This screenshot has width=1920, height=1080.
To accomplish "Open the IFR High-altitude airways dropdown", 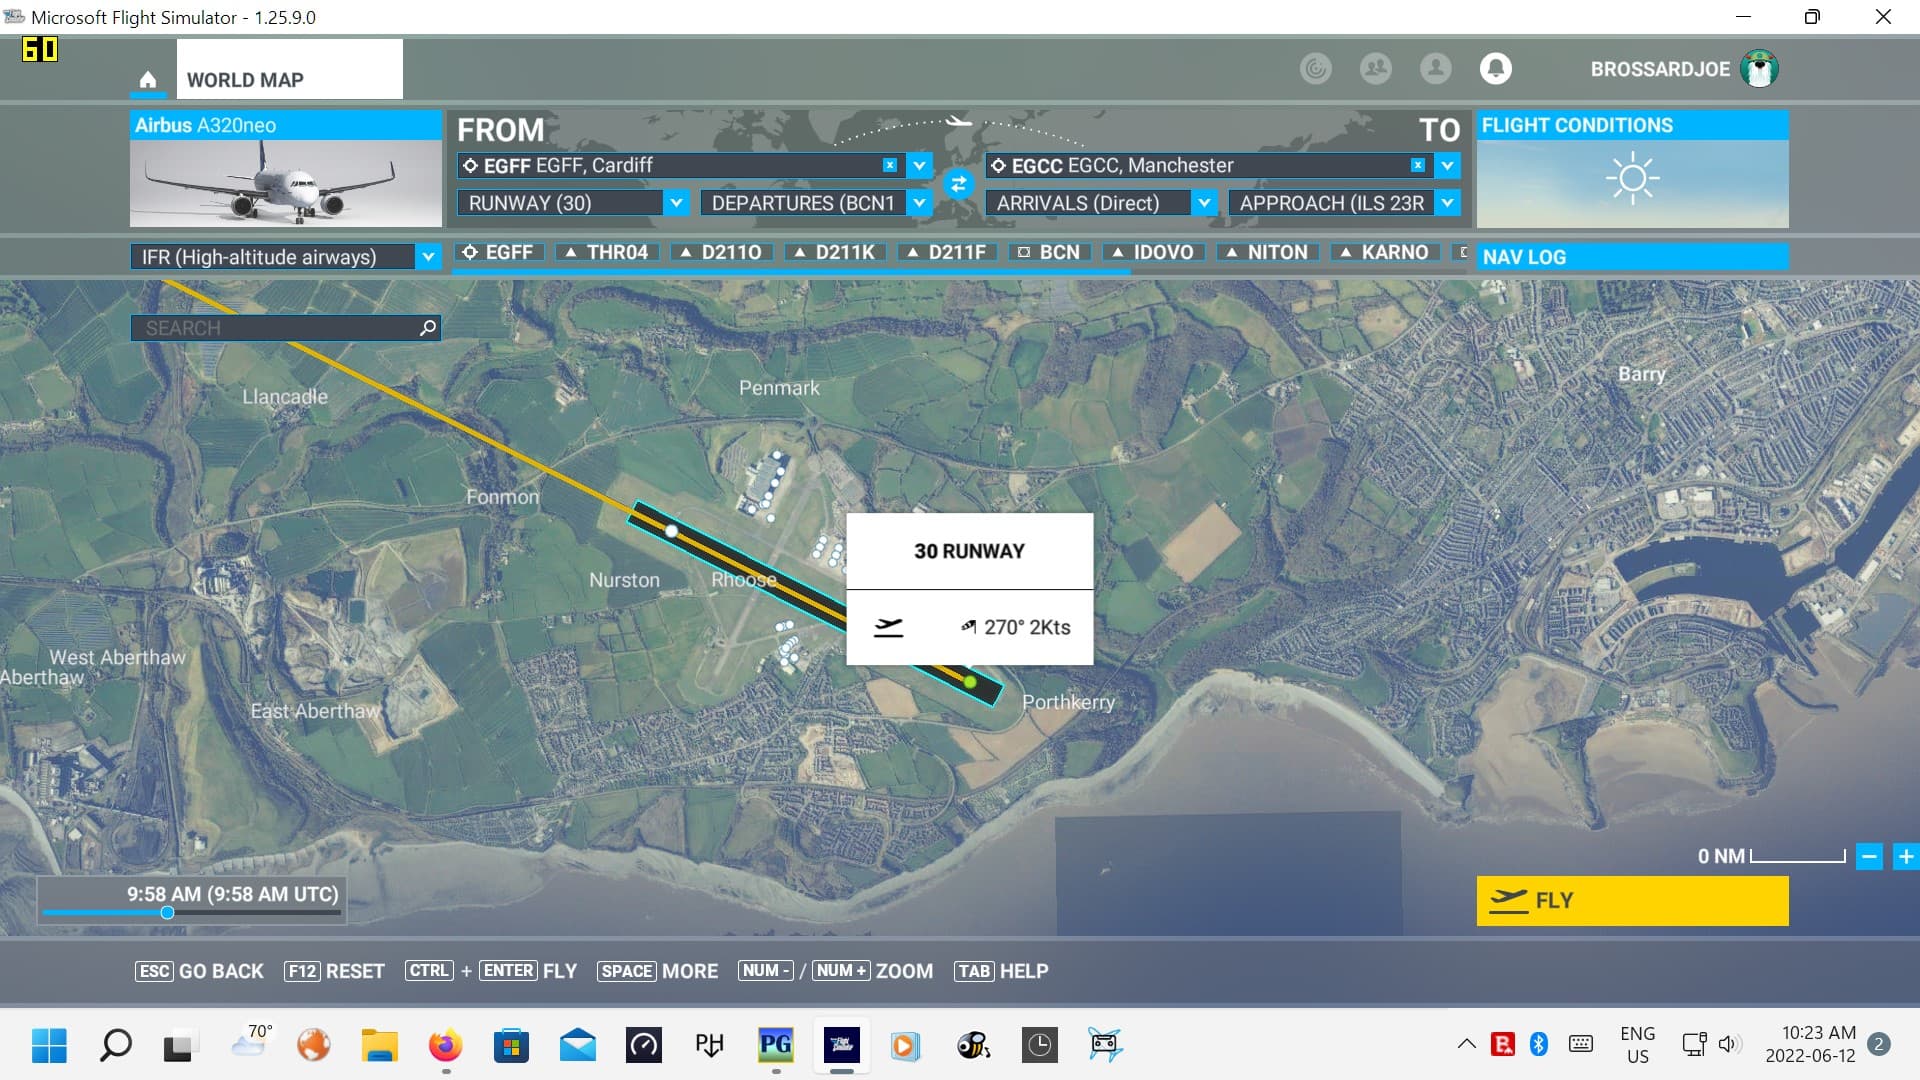I will point(427,257).
